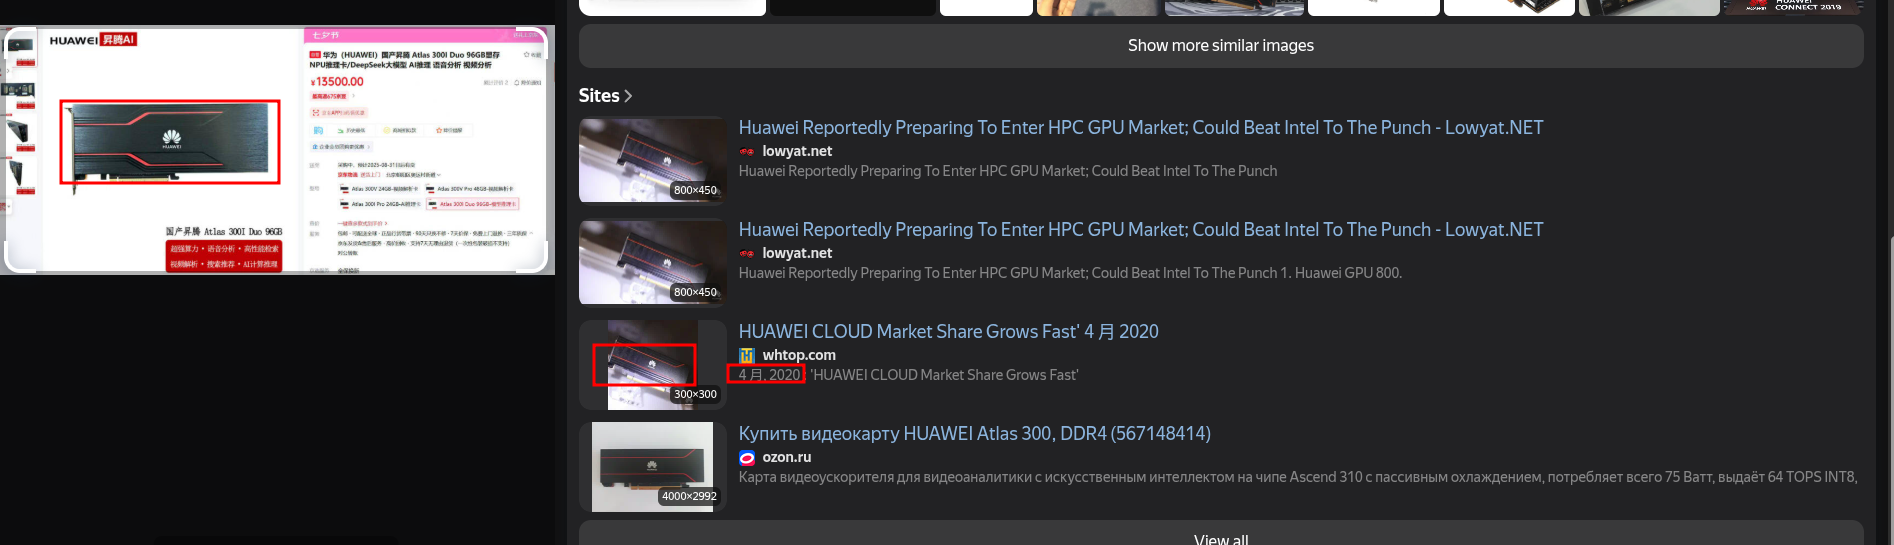Click the ¥13500.00 price in the preview image
The height and width of the screenshot is (545, 1894).
[x=337, y=82]
